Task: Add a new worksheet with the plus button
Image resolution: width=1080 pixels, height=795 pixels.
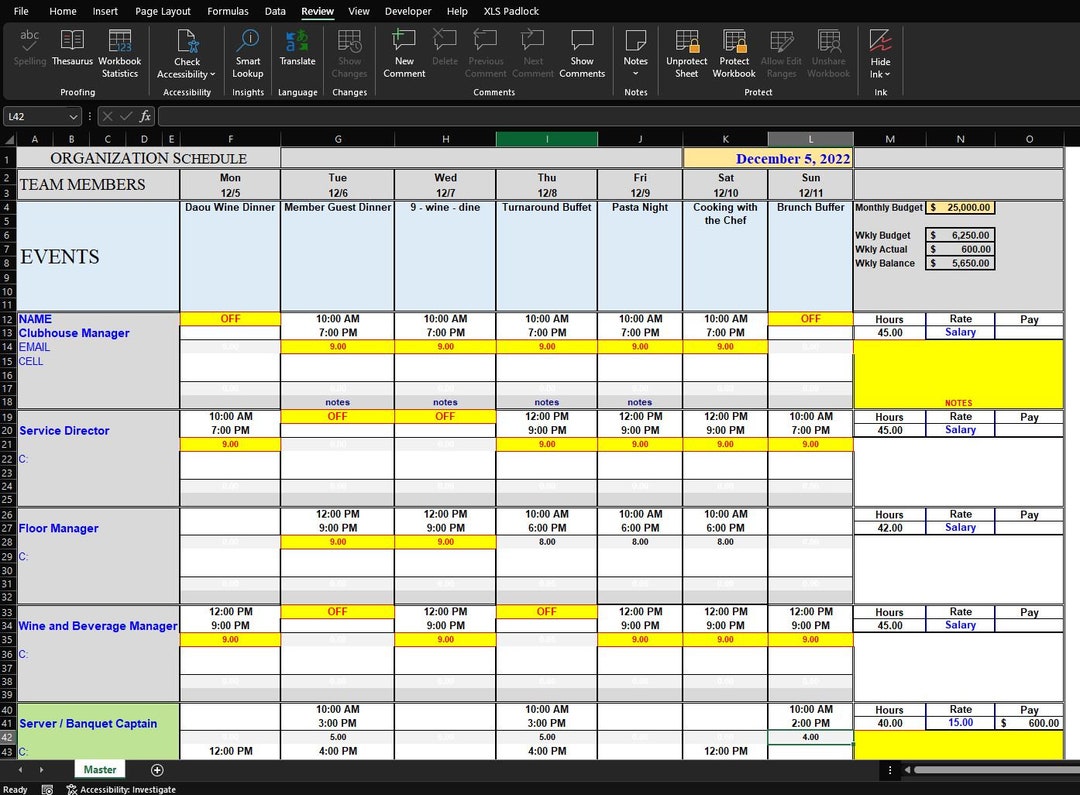Action: [x=157, y=770]
